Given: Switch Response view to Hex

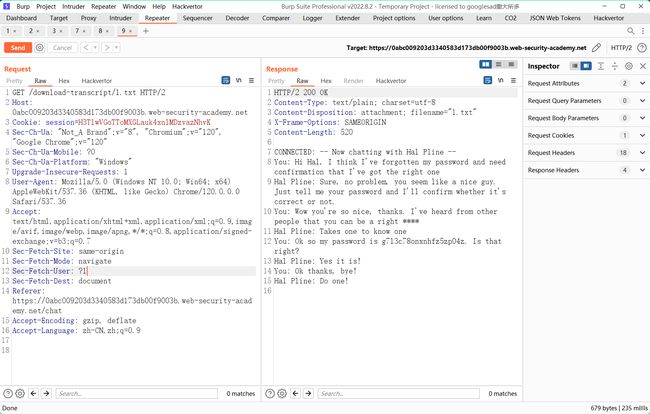Looking at the screenshot, I should [x=326, y=81].
